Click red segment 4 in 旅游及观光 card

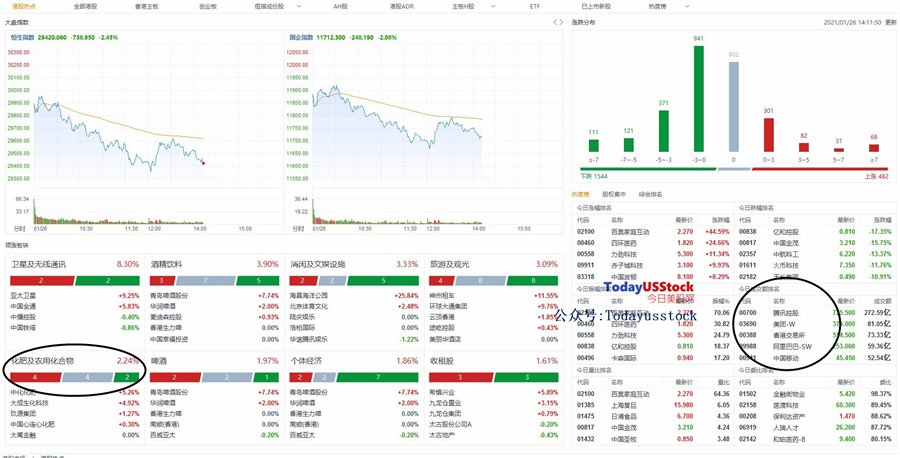pos(440,281)
